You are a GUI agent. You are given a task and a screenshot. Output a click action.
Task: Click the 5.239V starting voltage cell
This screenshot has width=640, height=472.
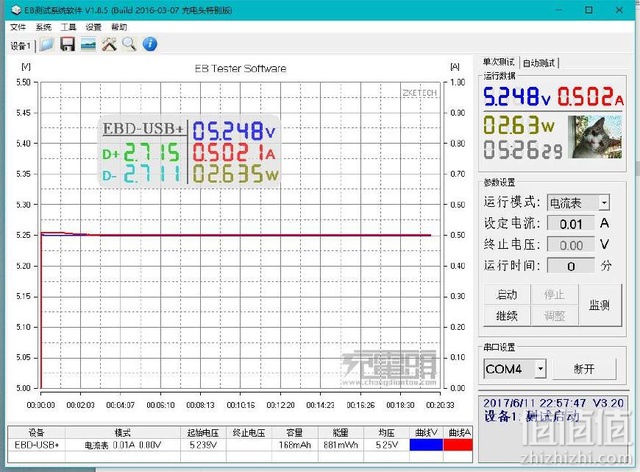click(203, 445)
